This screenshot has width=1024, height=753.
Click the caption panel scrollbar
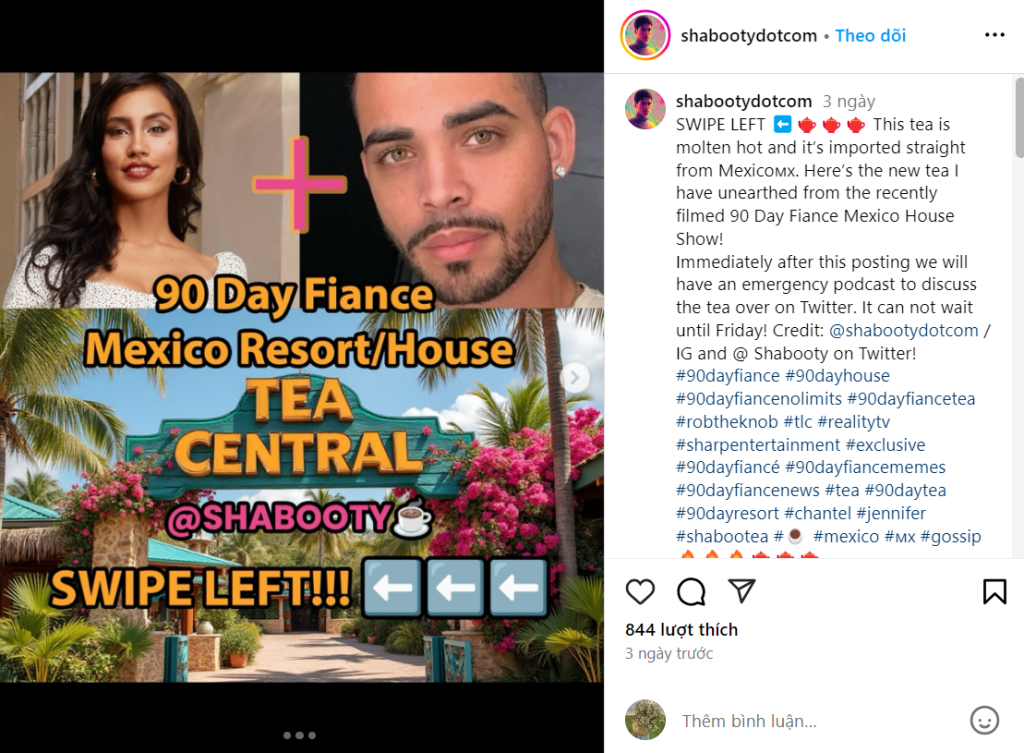click(1019, 118)
